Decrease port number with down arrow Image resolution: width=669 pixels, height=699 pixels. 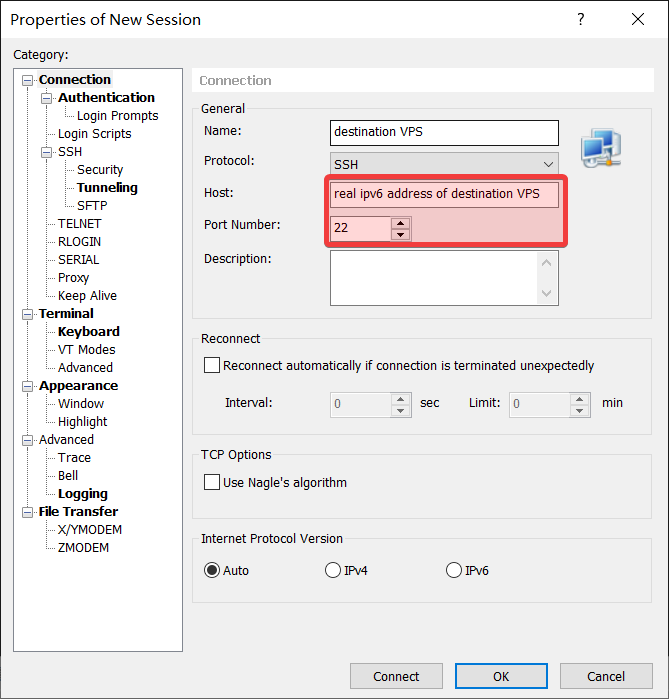coord(401,235)
